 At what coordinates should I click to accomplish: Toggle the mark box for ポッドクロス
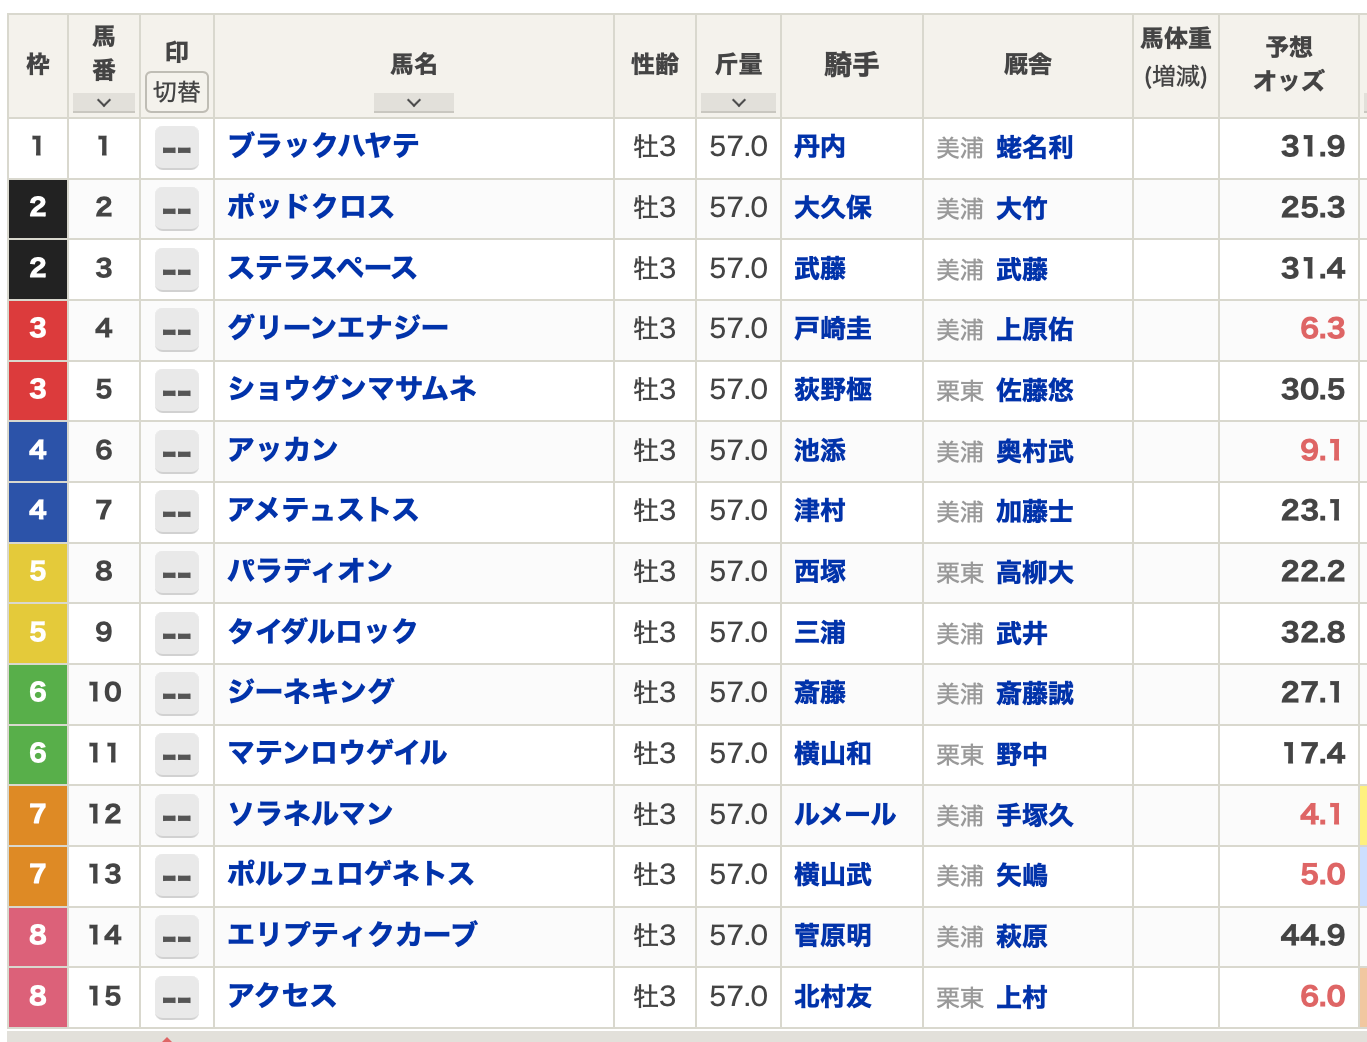177,210
